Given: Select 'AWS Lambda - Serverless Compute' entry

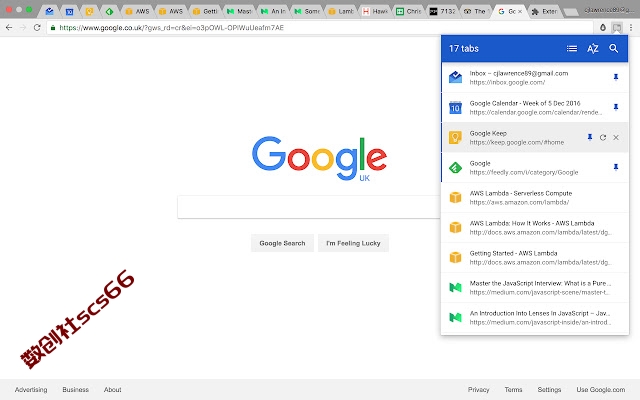Looking at the screenshot, I should click(535, 198).
